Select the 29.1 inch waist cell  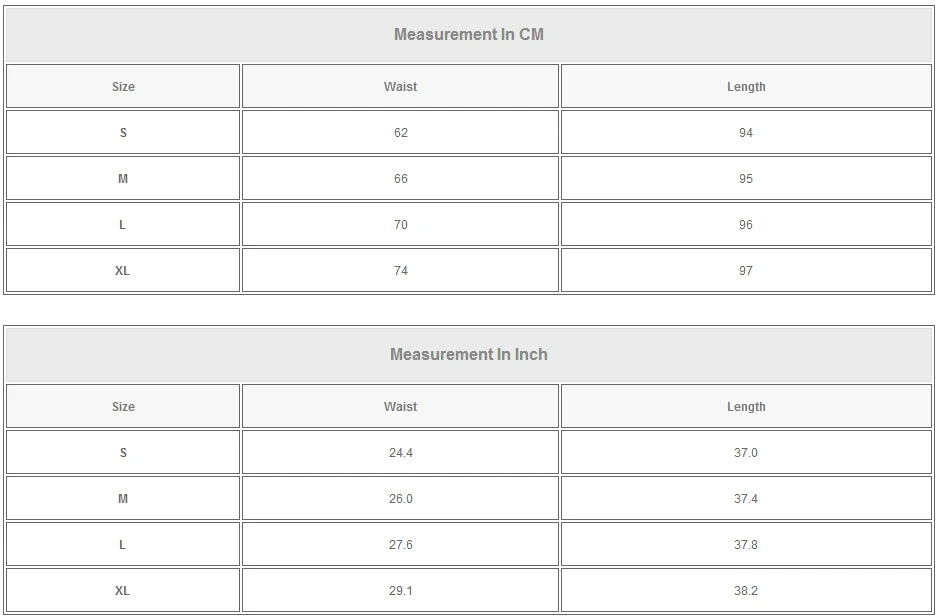[x=400, y=591]
